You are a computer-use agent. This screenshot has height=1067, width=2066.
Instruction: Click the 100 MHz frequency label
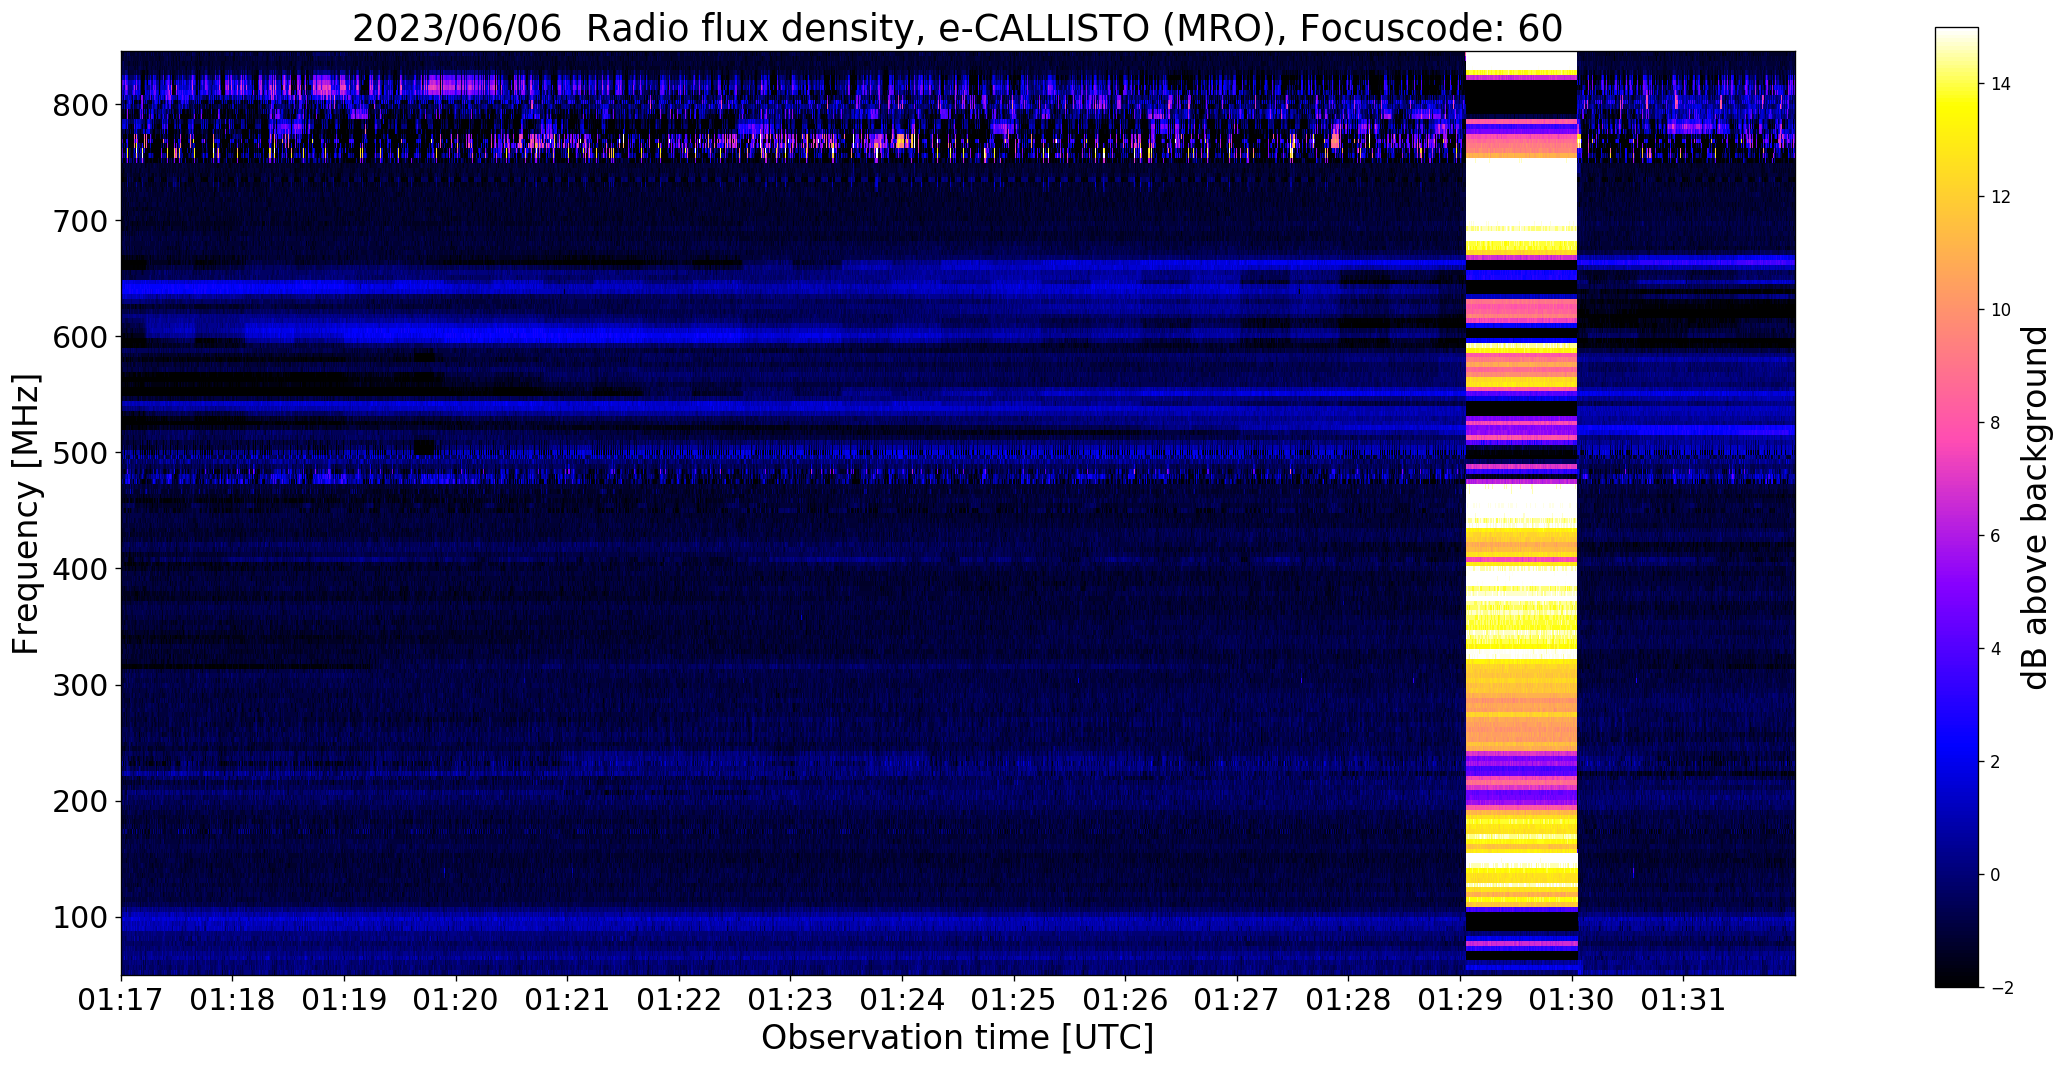pyautogui.click(x=80, y=917)
